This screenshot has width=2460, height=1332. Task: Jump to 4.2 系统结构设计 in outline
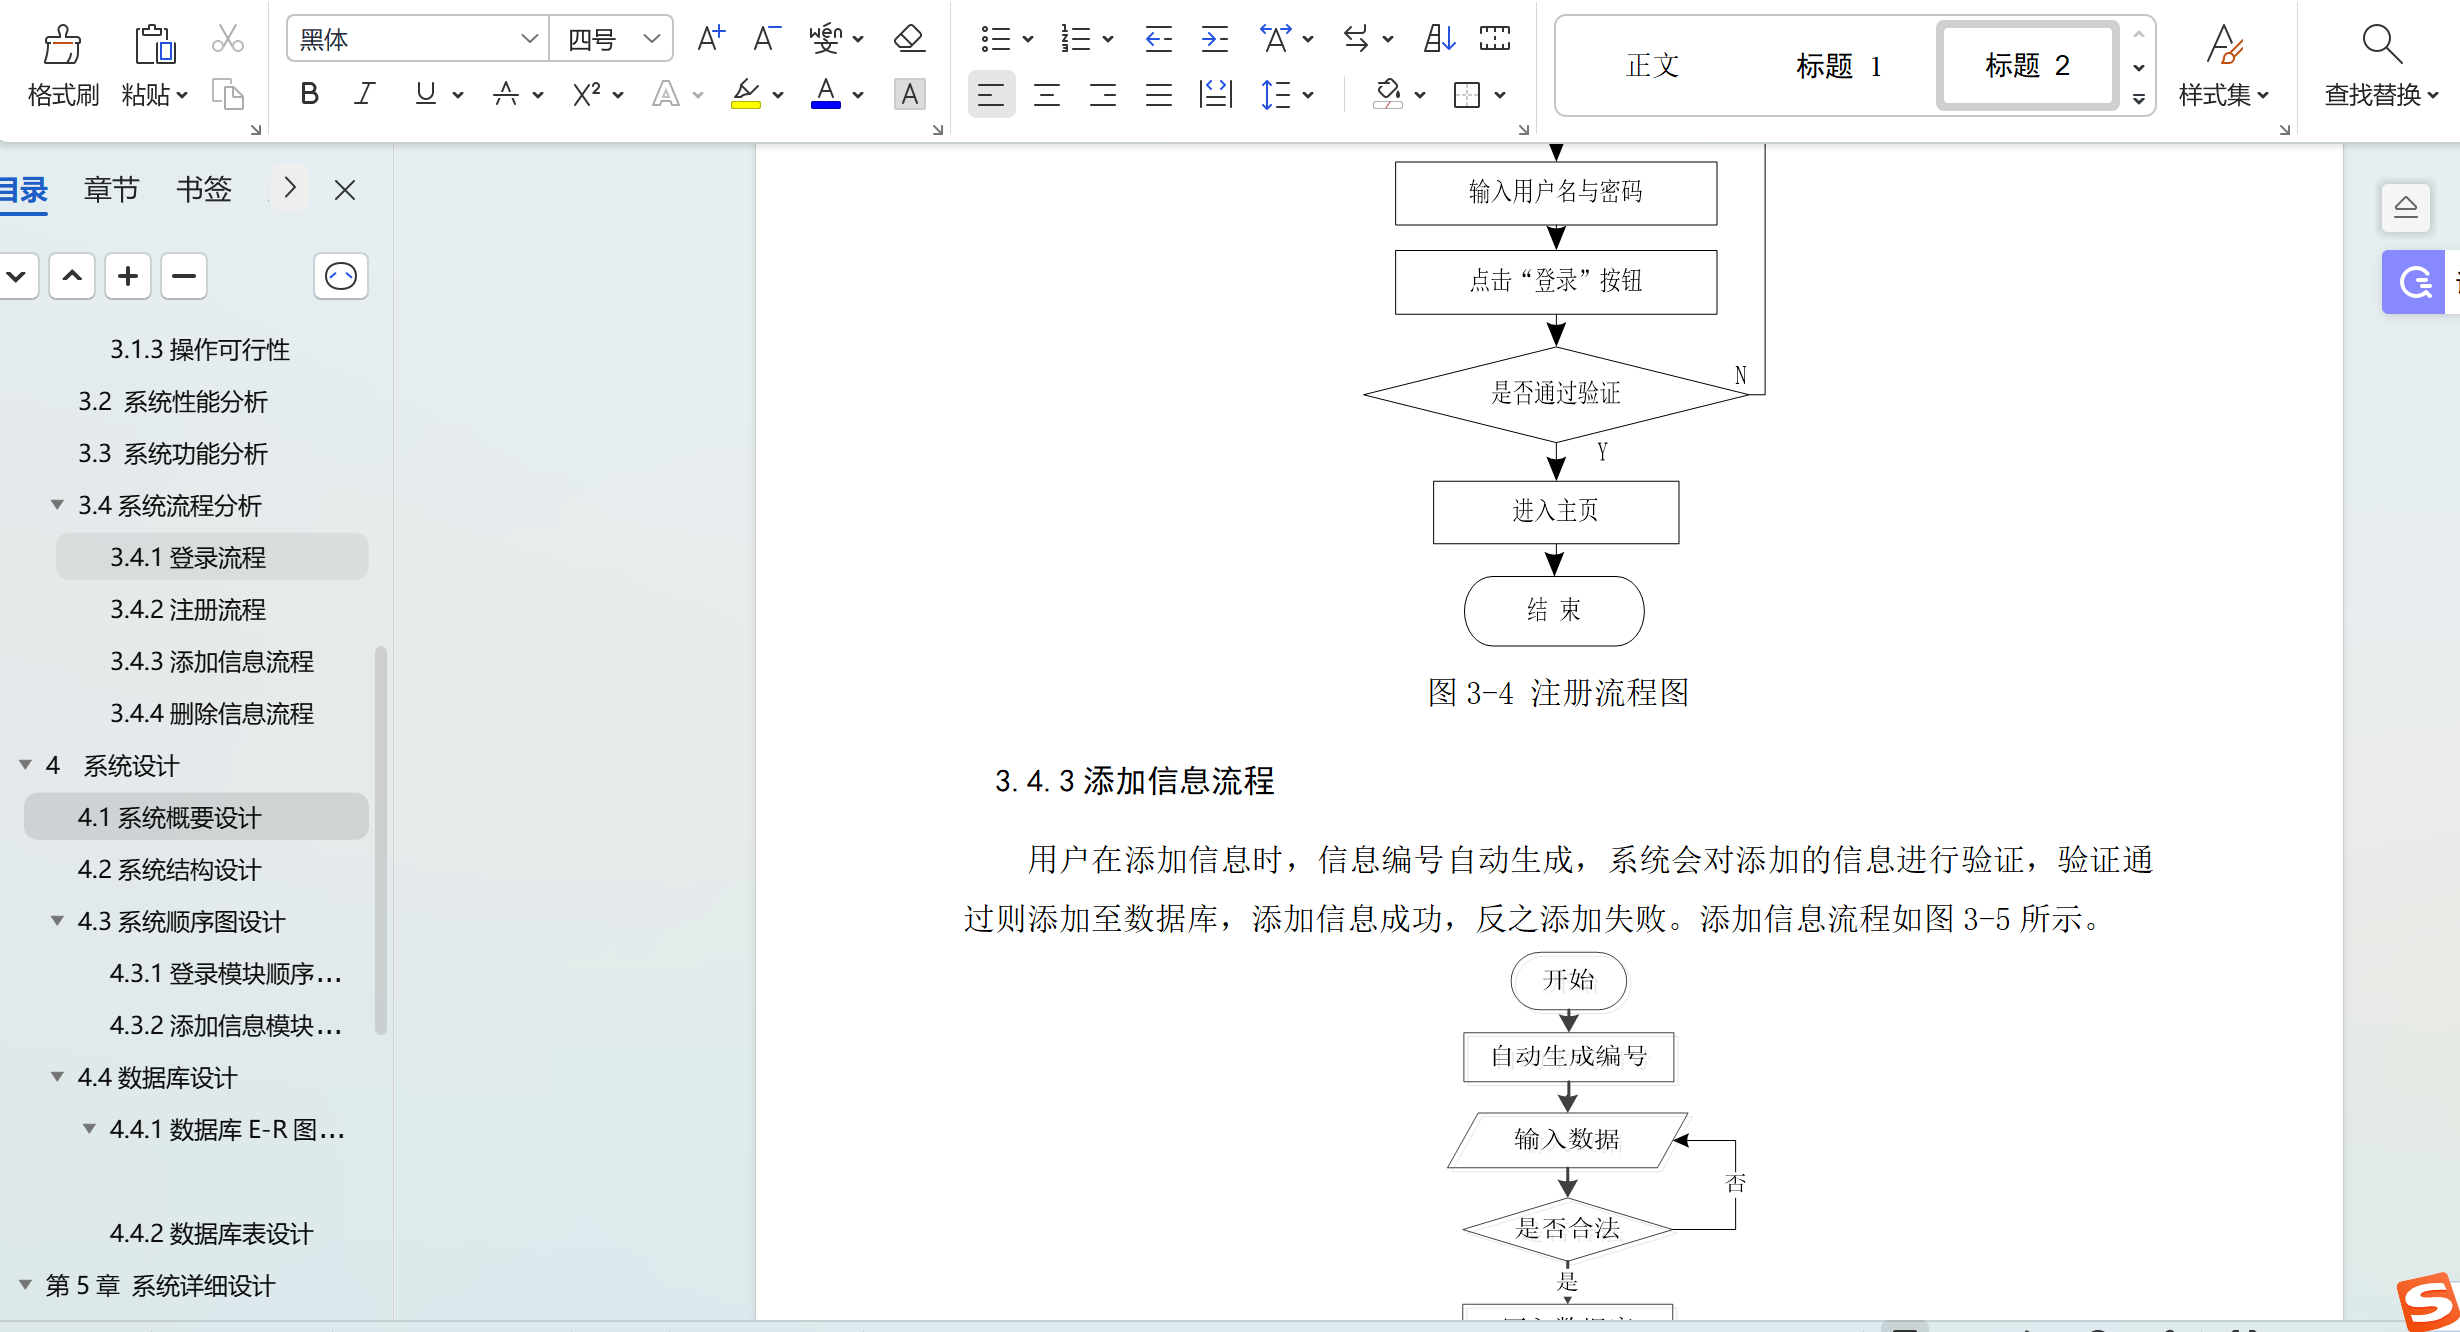pos(169,869)
